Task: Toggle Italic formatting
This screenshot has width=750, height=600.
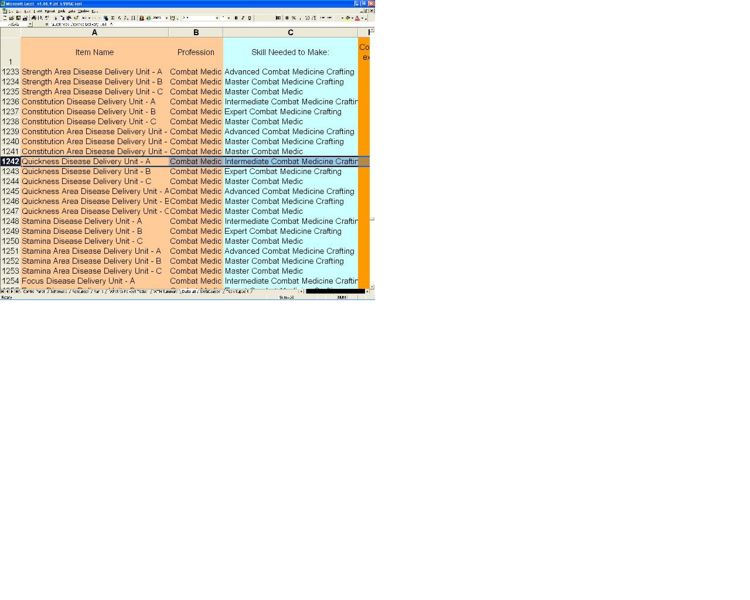Action: tap(243, 18)
